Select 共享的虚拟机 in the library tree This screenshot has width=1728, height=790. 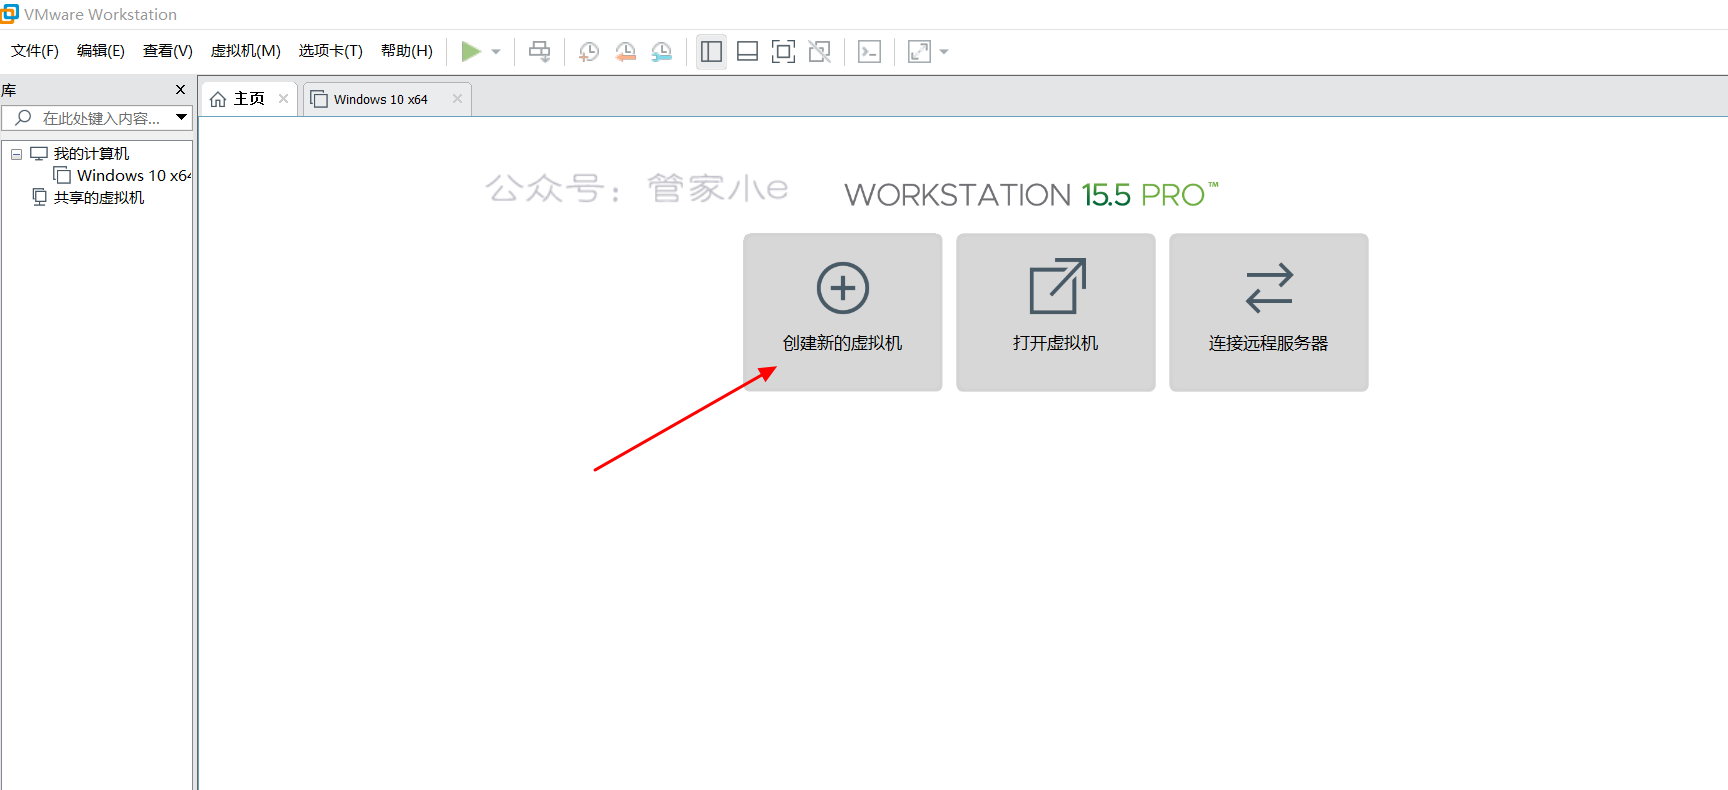[x=99, y=198]
